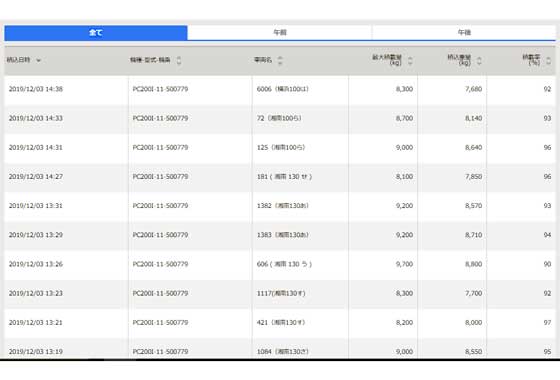Image resolution: width=560 pixels, height=380 pixels.
Task: Click loaded weight value 8,140
Action: tap(474, 118)
